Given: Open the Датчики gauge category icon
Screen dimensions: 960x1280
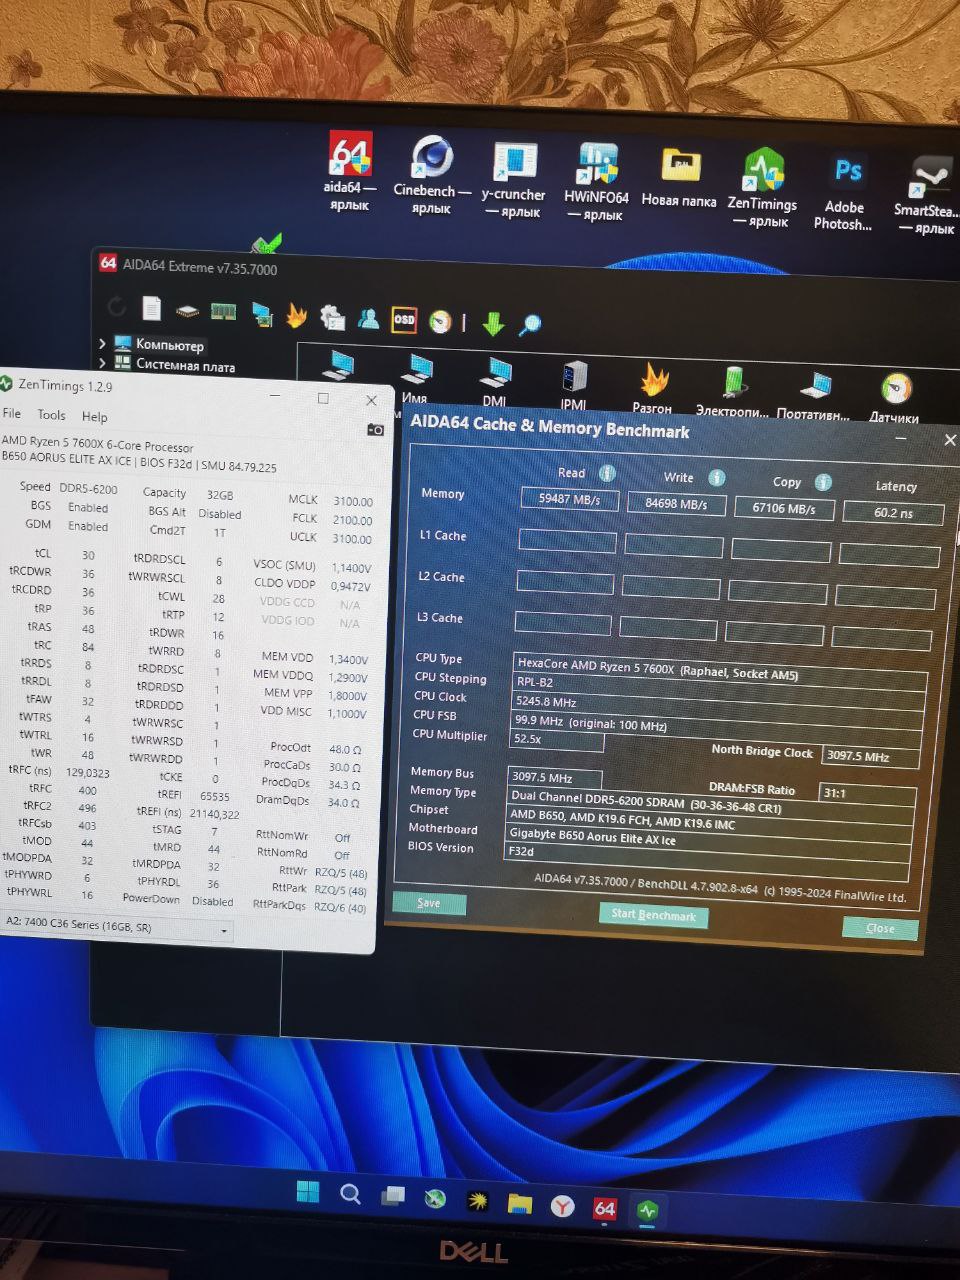Looking at the screenshot, I should pos(894,399).
